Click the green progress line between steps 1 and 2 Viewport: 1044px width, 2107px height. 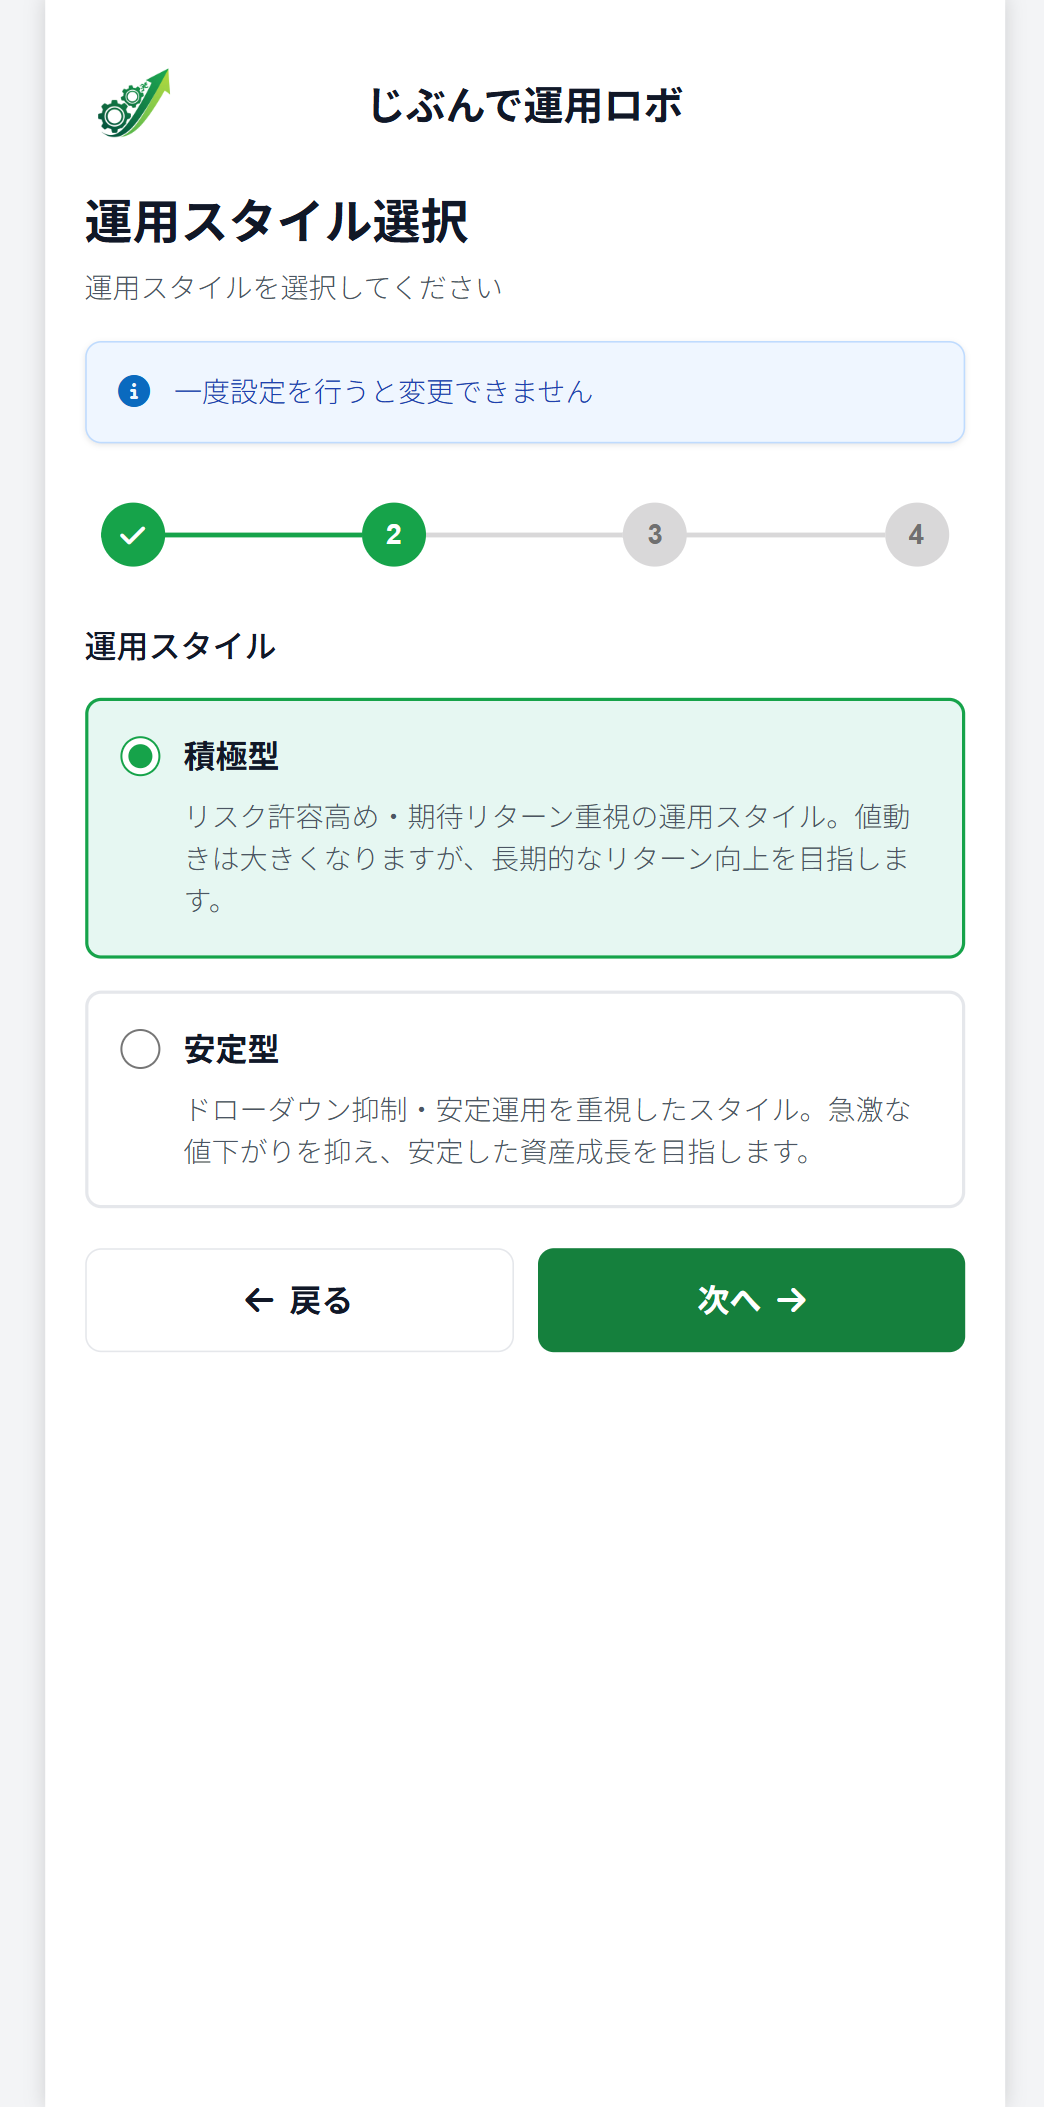tap(263, 535)
